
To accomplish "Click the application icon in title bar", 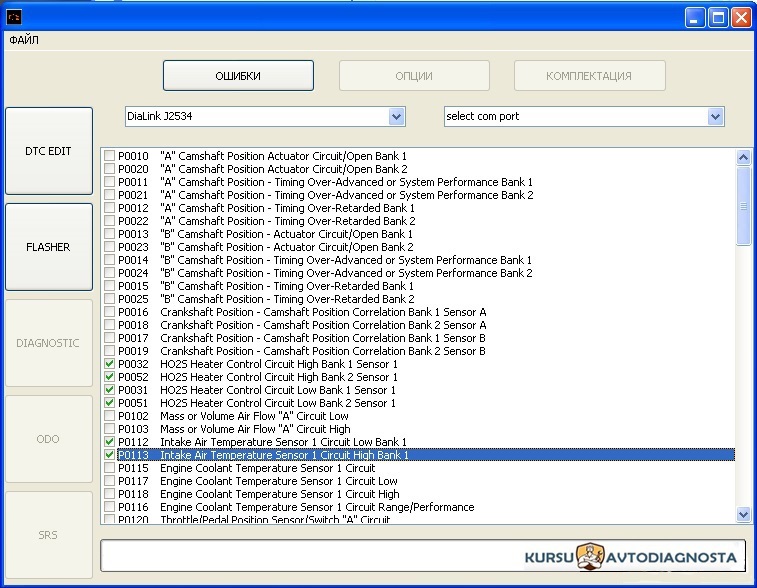I will [14, 17].
